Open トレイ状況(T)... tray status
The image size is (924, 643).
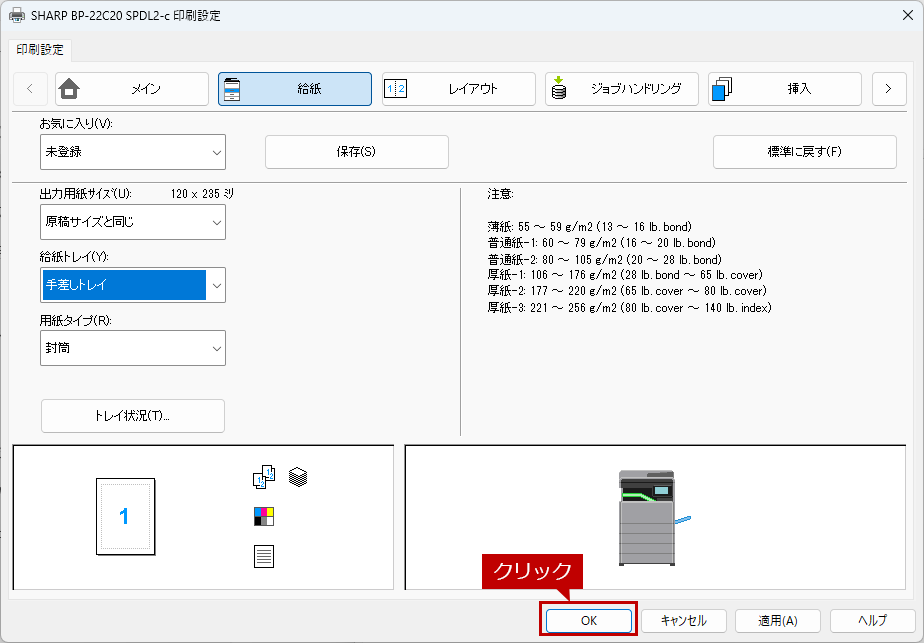133,415
